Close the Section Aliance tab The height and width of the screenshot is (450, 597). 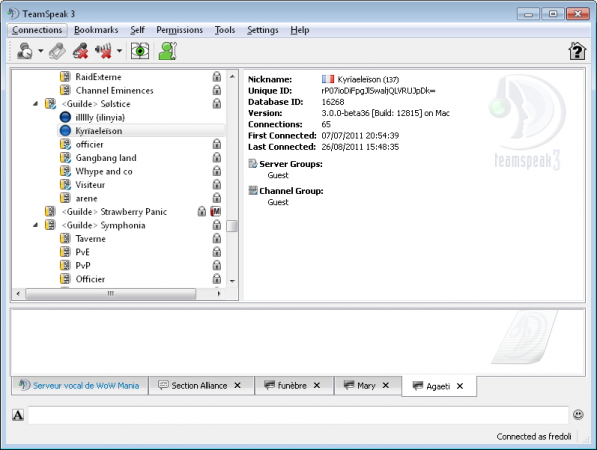(238, 386)
